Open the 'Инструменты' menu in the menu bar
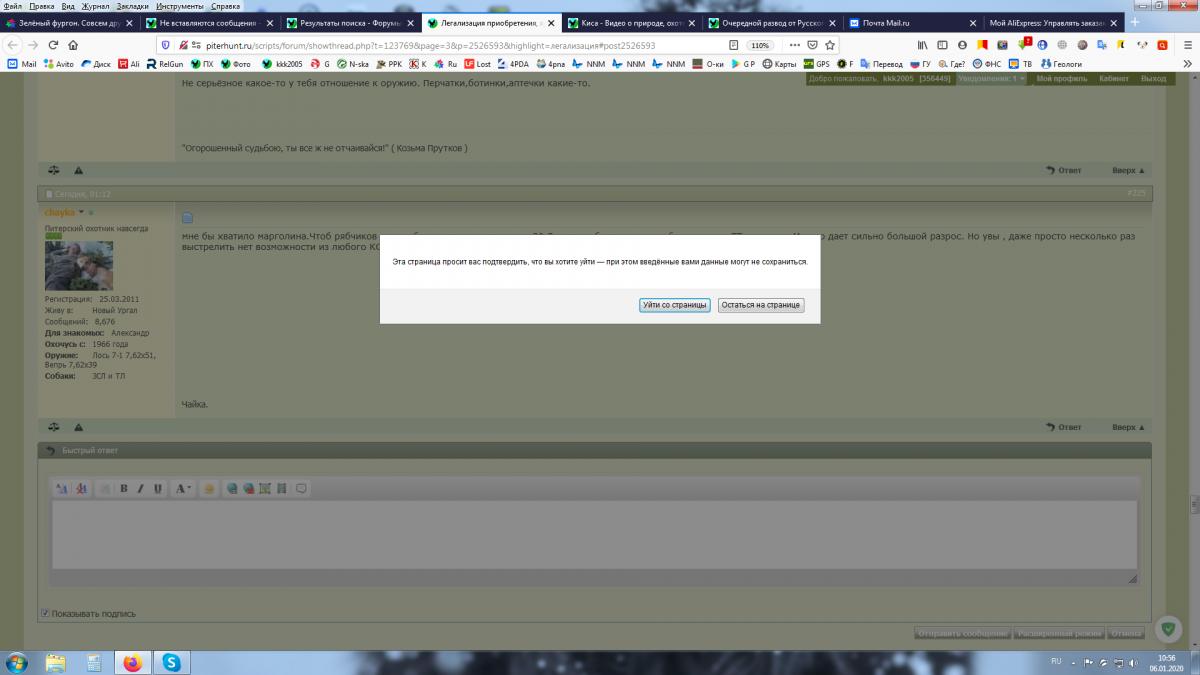Screen dimensions: 1200x675 [180, 6]
